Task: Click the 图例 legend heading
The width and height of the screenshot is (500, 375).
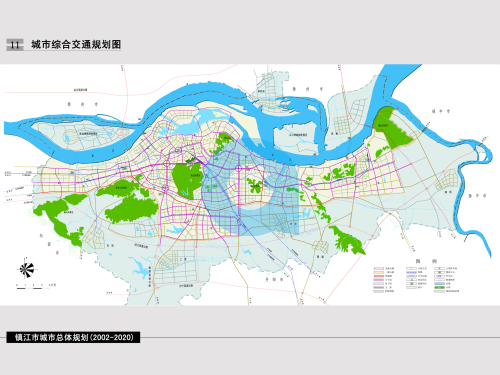Action: (426, 261)
